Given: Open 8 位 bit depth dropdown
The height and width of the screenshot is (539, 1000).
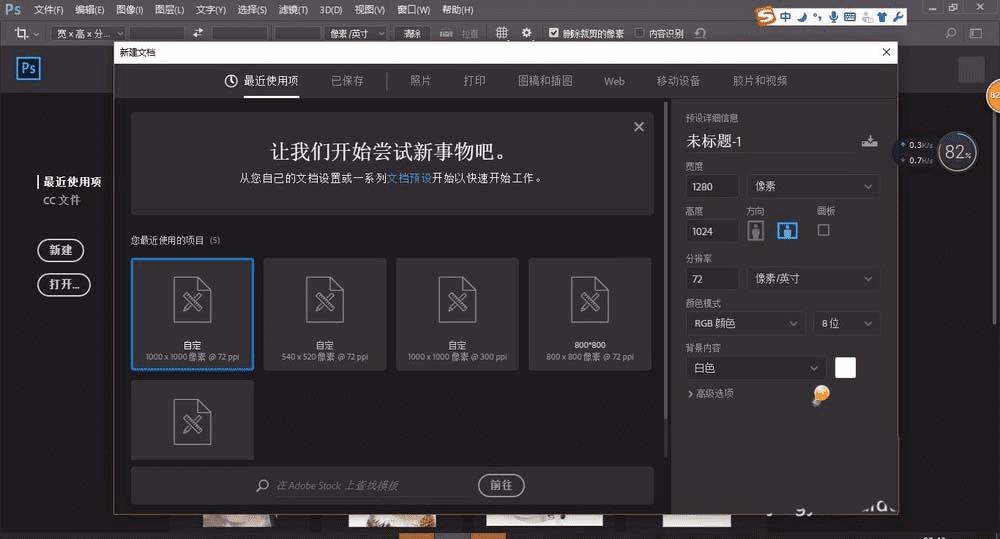Looking at the screenshot, I should click(x=846, y=323).
